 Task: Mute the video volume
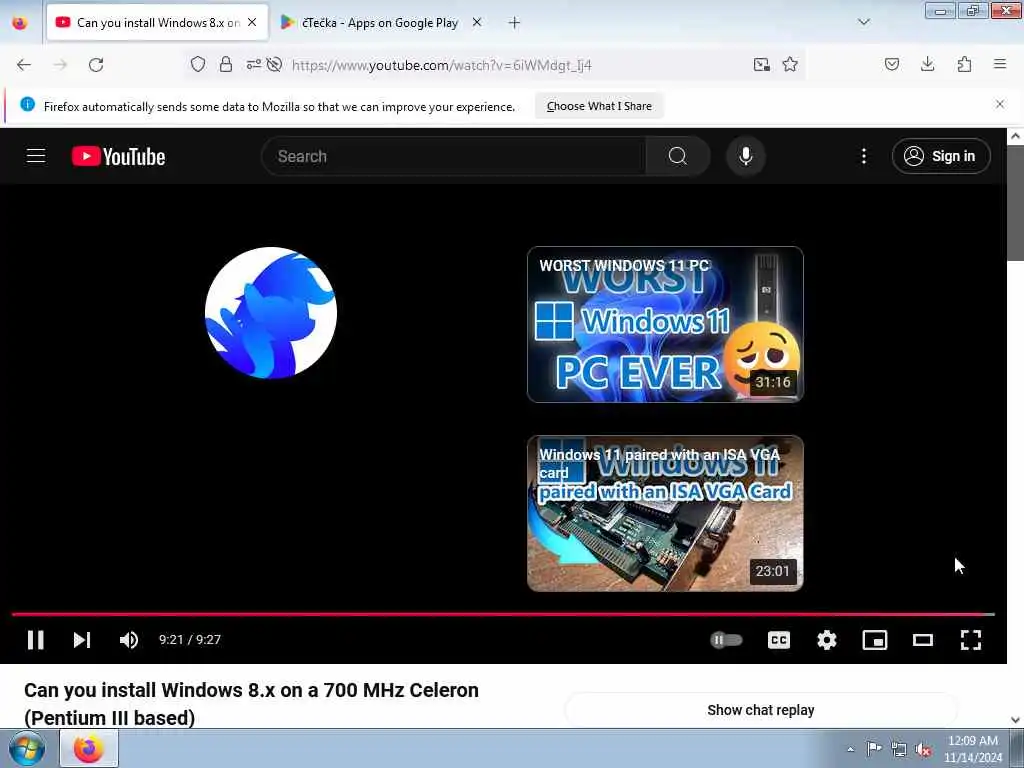click(x=129, y=640)
